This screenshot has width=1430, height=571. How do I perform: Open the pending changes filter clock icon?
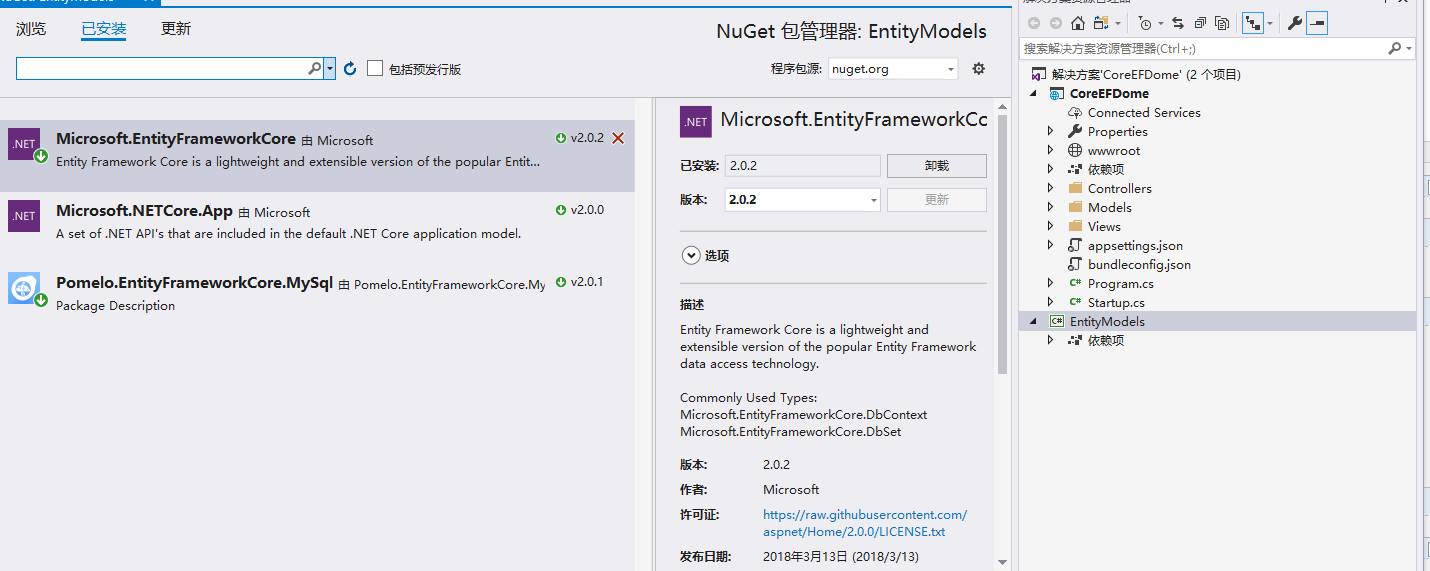(1145, 23)
